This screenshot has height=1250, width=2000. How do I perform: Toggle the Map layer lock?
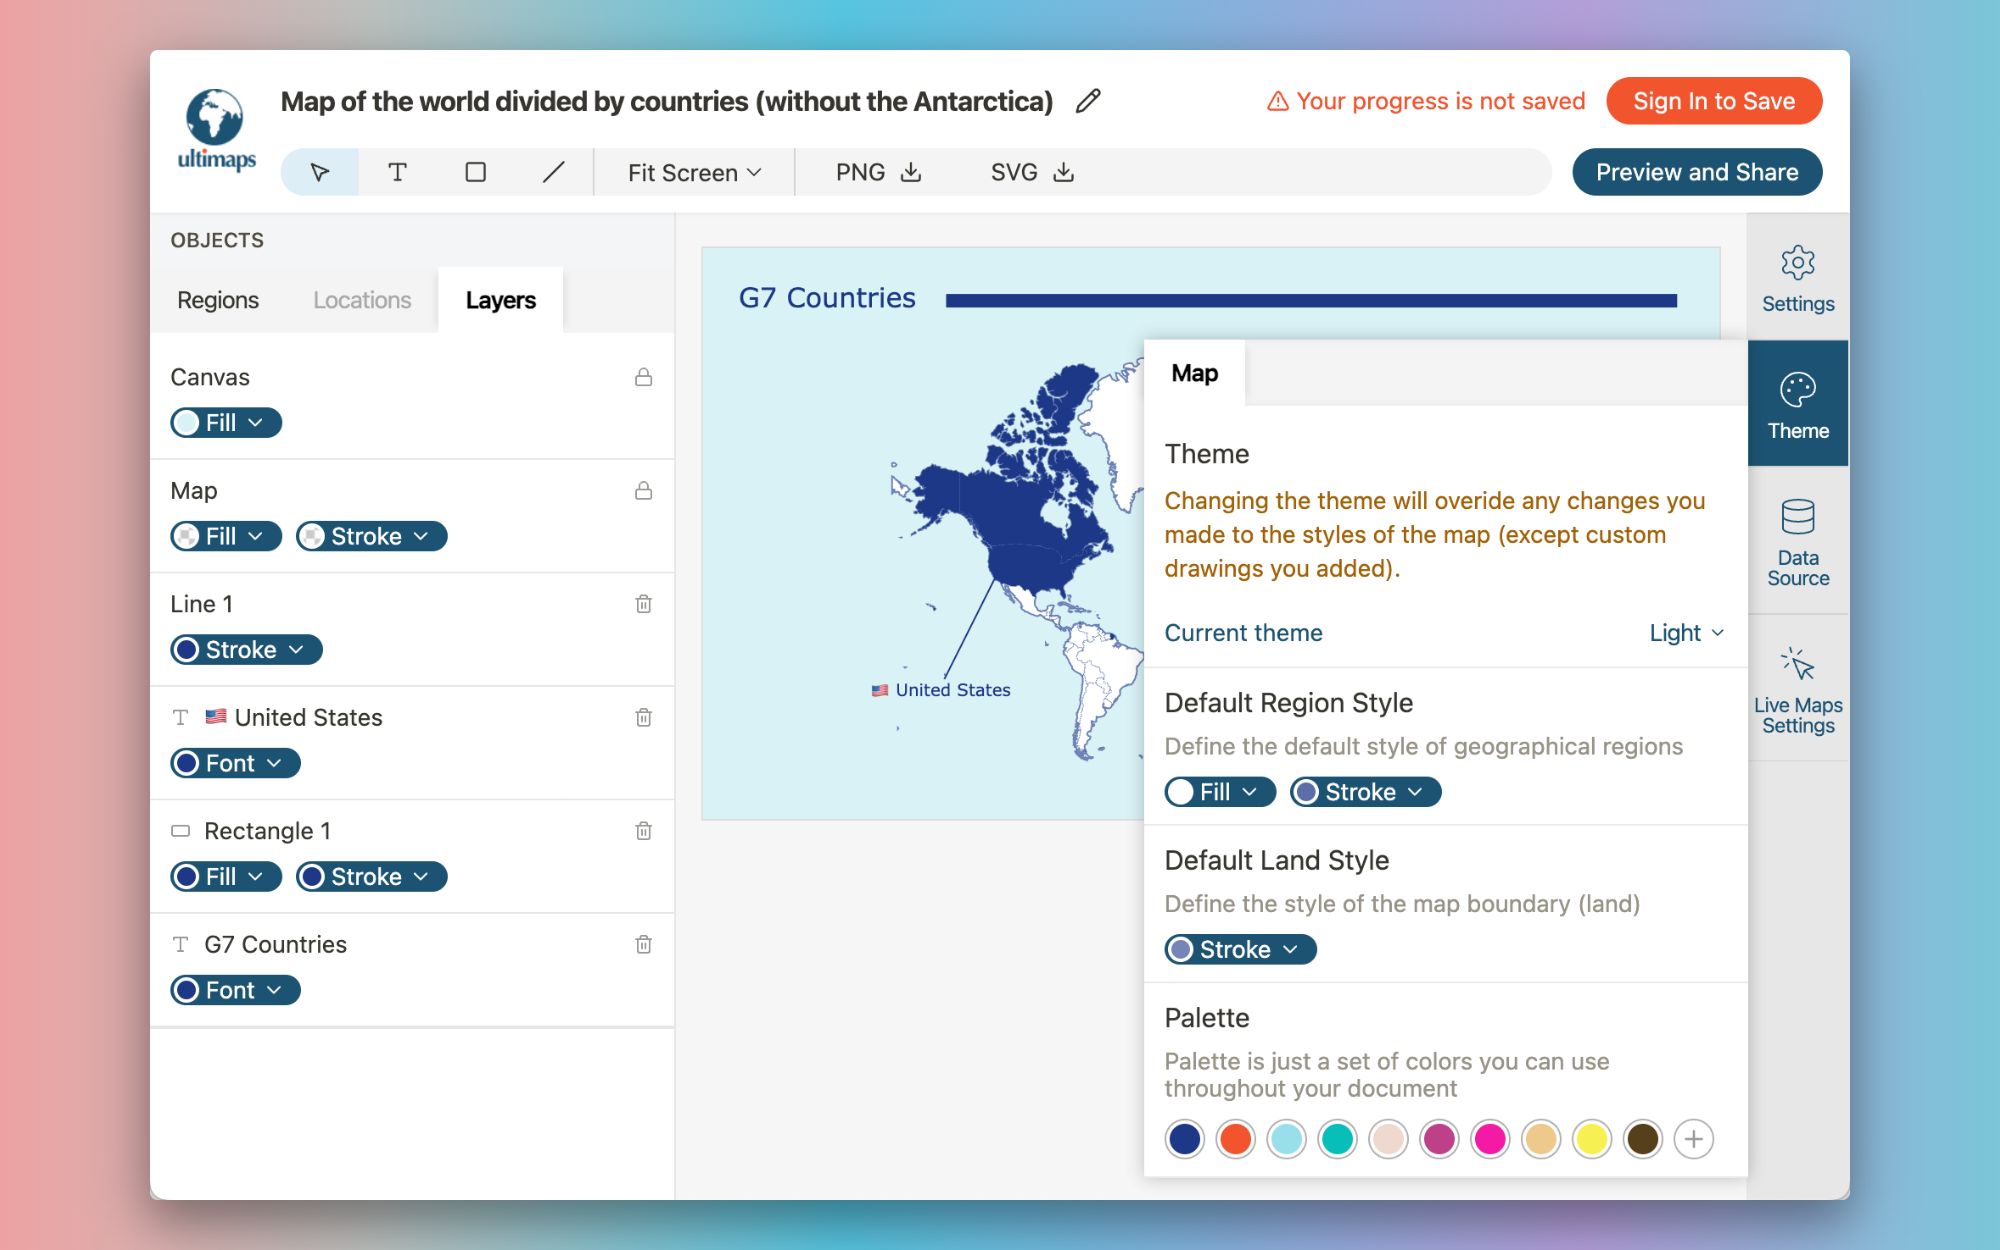pyautogui.click(x=643, y=491)
